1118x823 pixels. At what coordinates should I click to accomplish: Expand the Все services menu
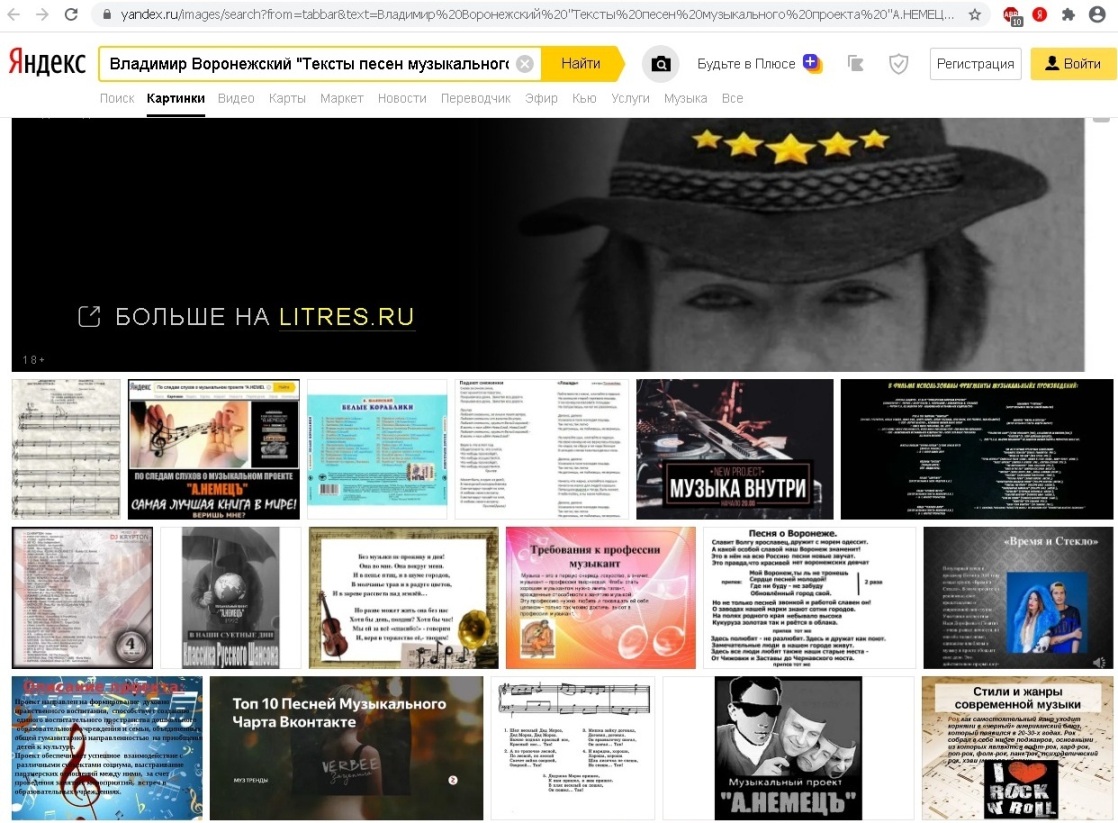click(732, 98)
